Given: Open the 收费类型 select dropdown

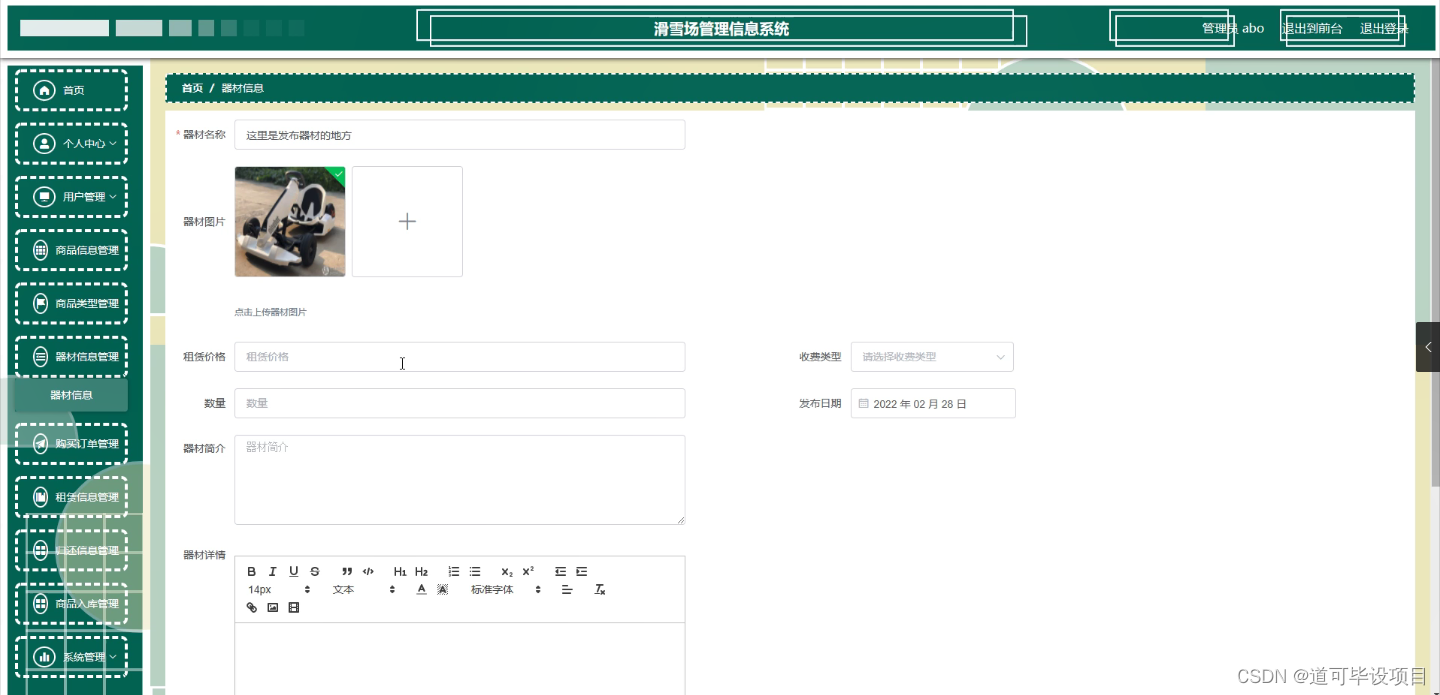Looking at the screenshot, I should pyautogui.click(x=932, y=357).
